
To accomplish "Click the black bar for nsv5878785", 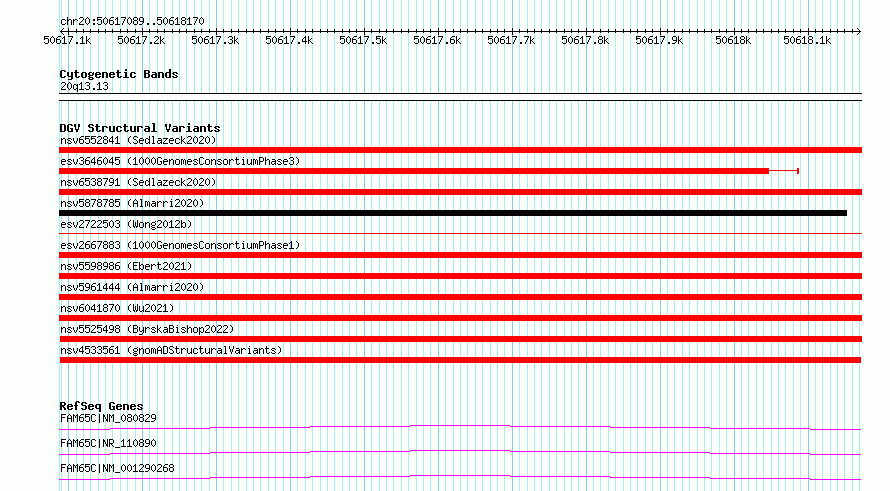I will click(x=453, y=213).
